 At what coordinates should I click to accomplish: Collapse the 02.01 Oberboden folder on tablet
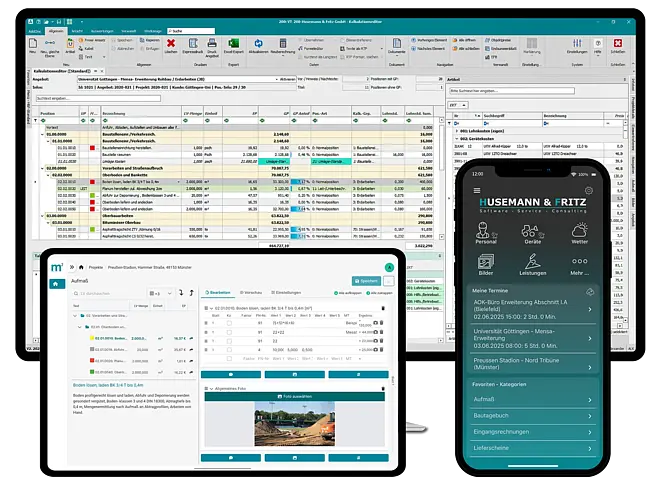(80, 327)
